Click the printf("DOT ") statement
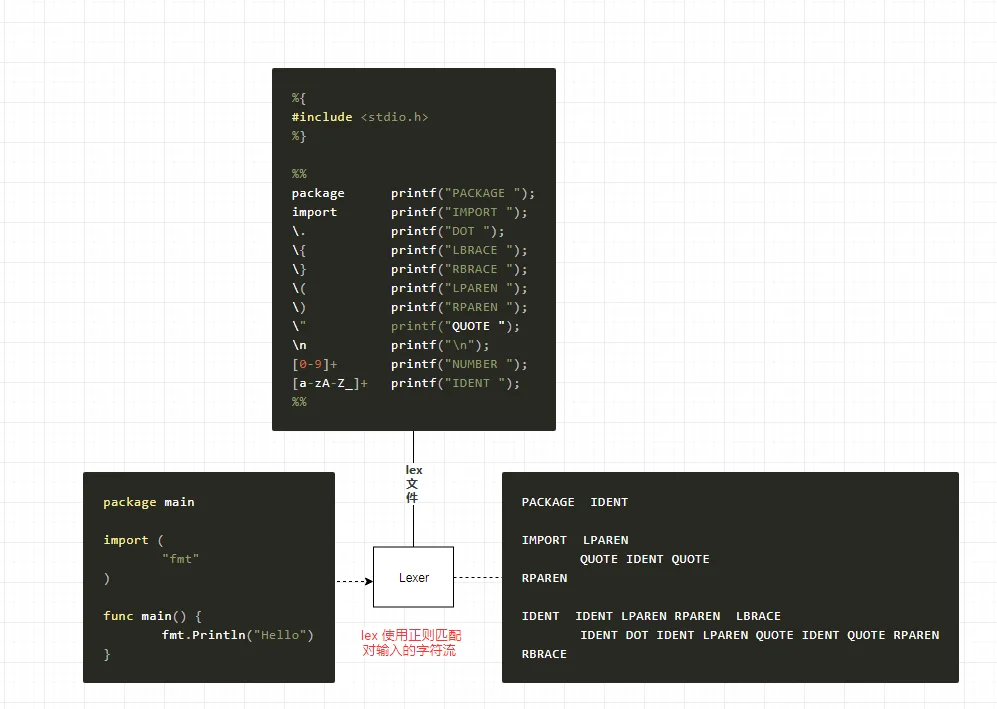Viewport: 997px width, 709px height. [448, 231]
